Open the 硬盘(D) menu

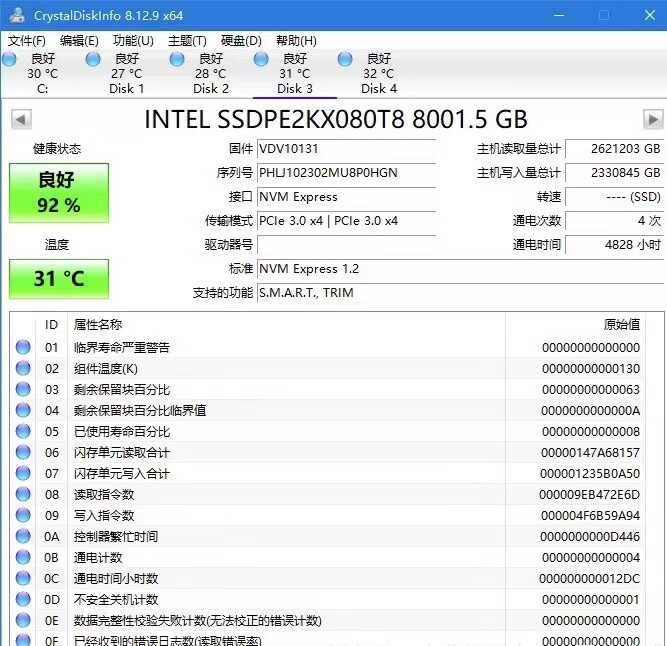point(241,41)
